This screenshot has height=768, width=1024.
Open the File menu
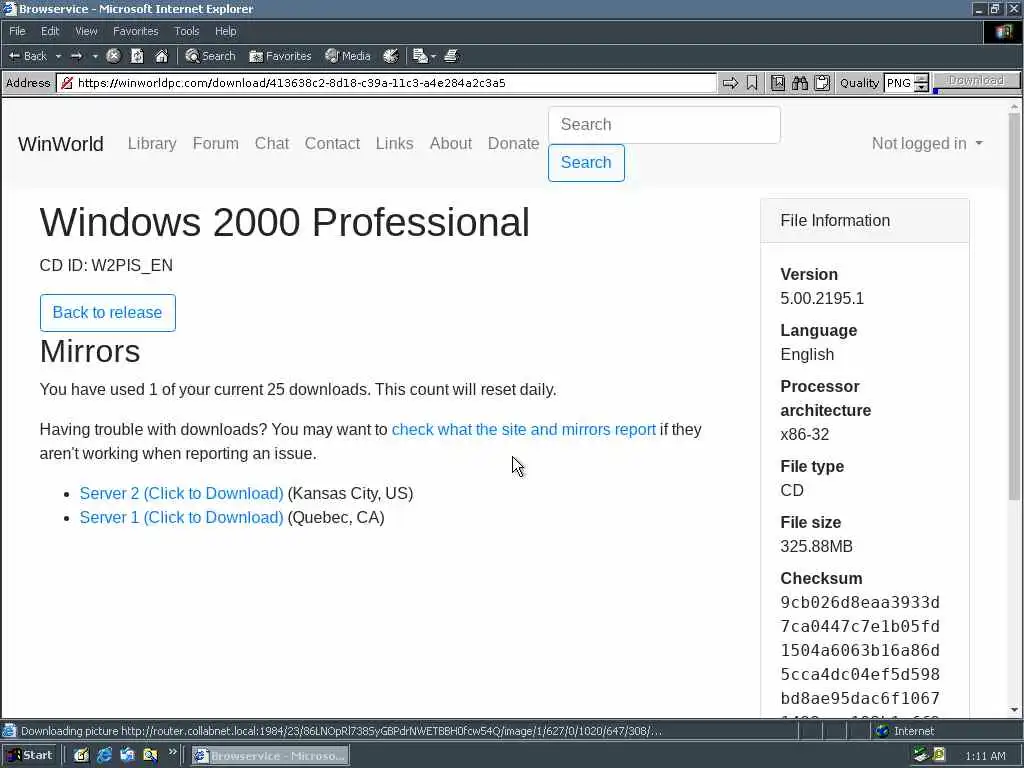click(17, 31)
